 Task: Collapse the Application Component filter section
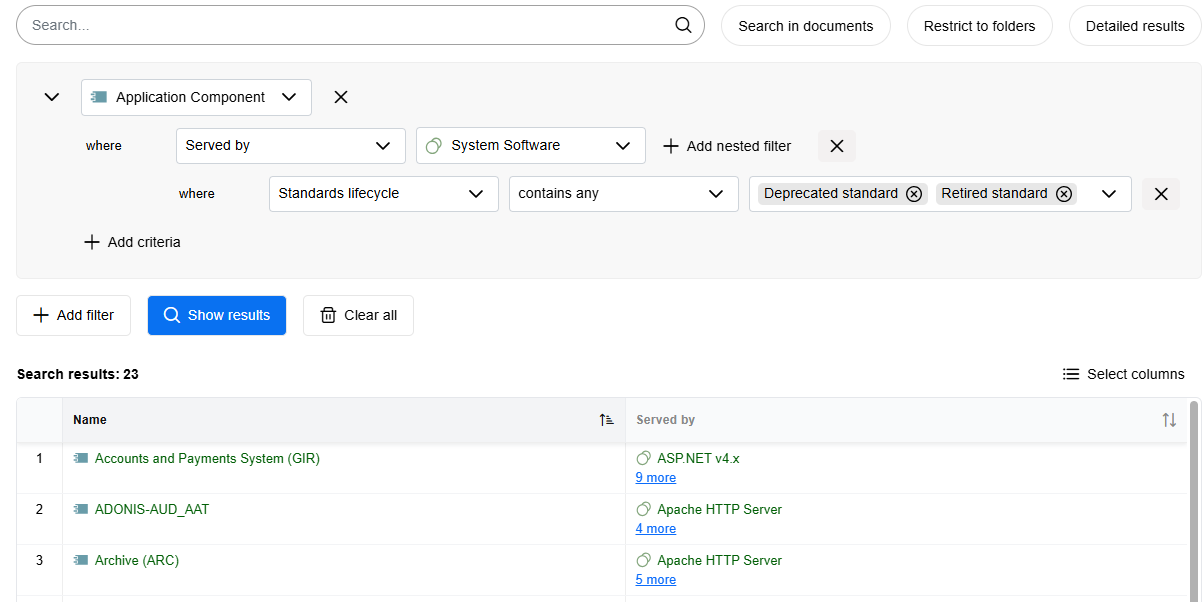(51, 96)
